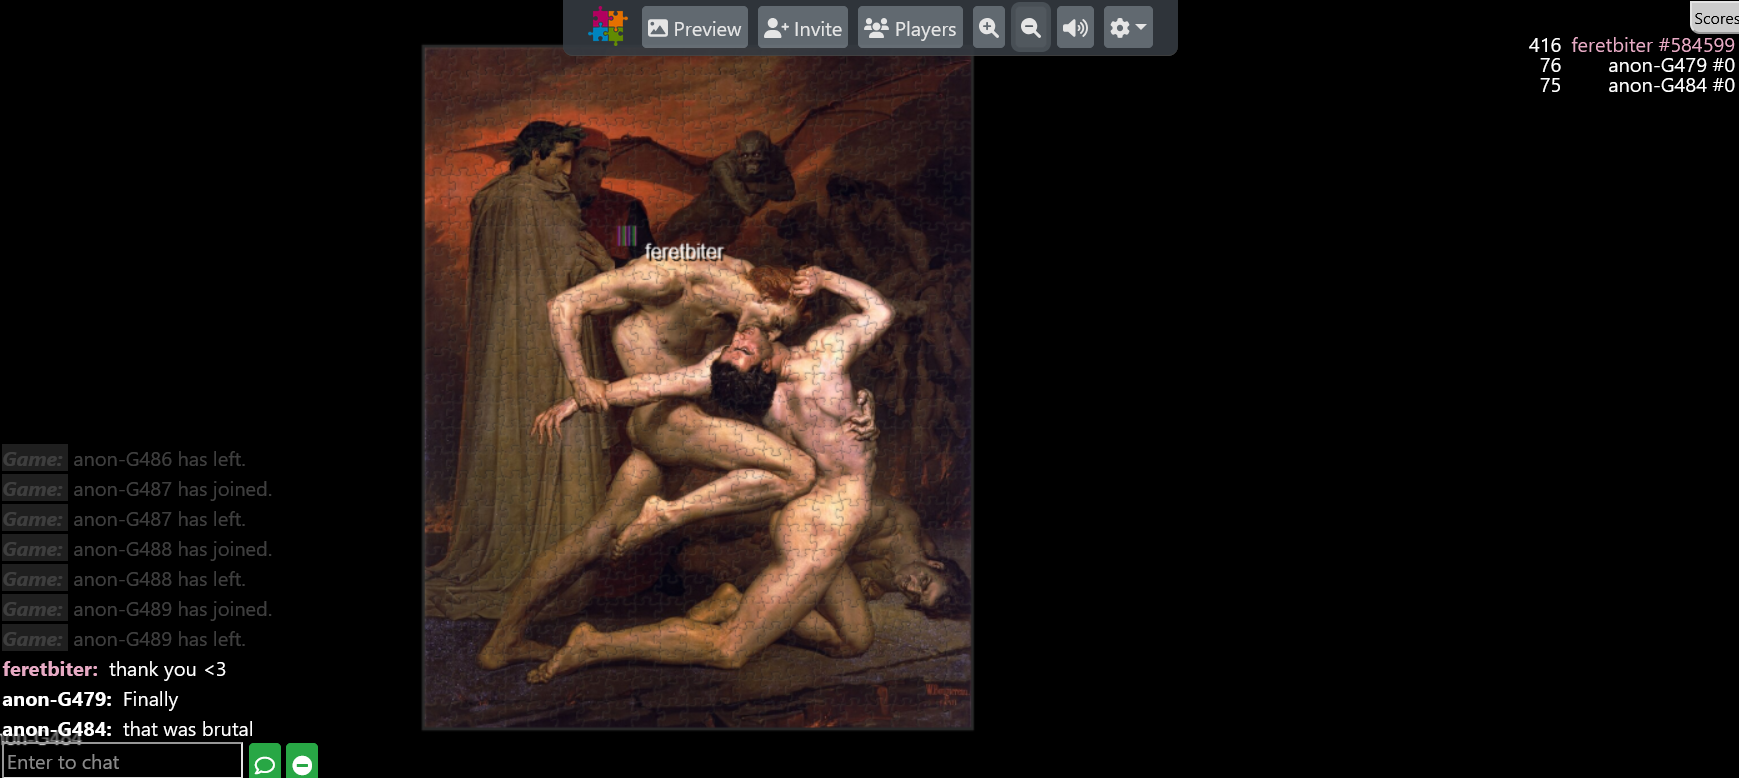
Task: Open the puzzle Preview image
Action: coord(695,28)
